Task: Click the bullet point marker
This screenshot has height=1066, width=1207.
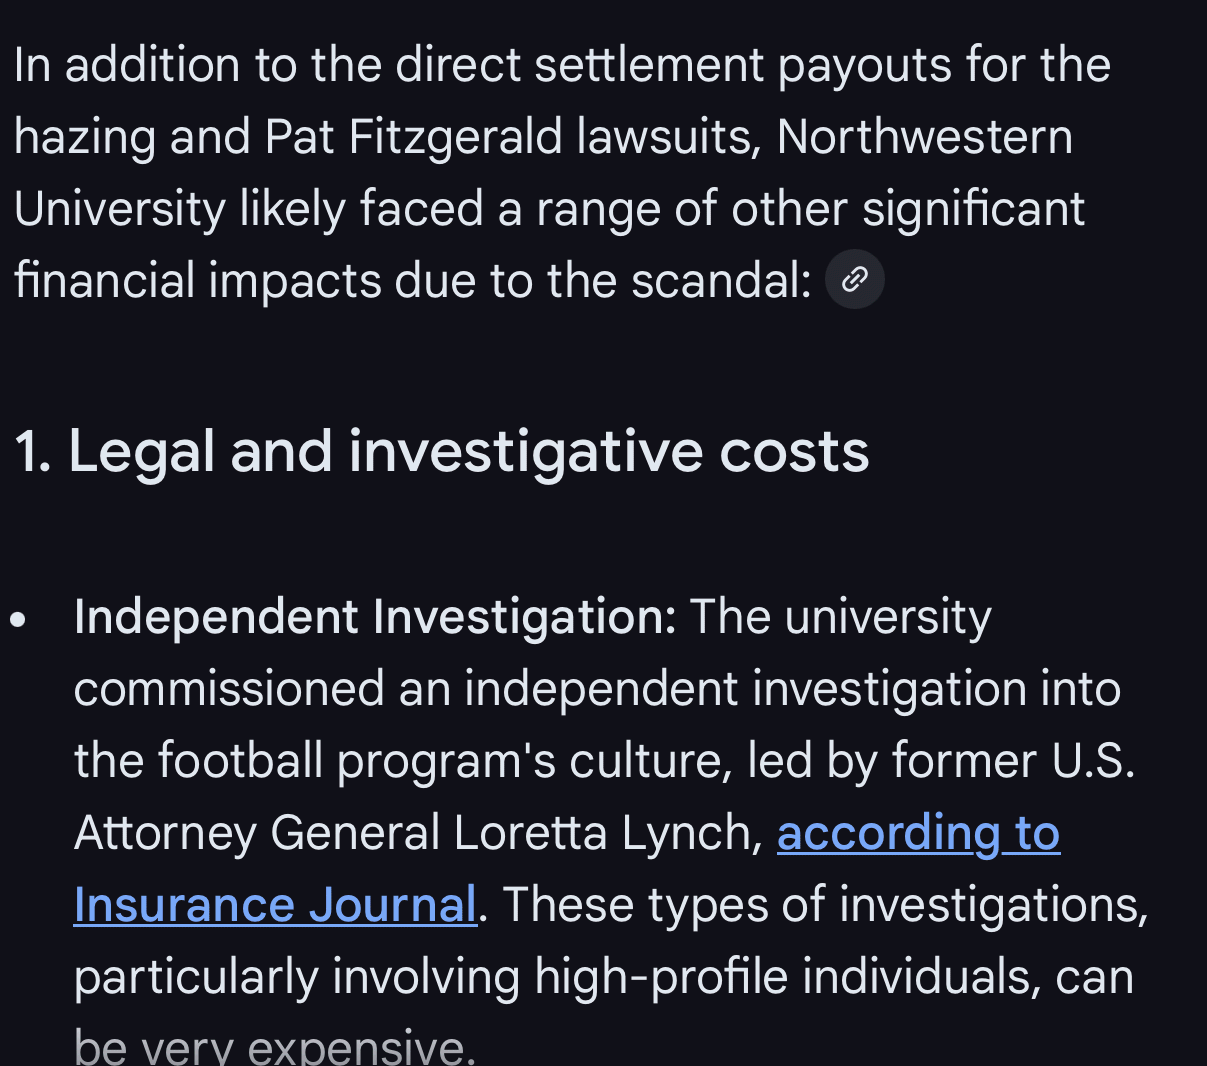Action: 17,619
